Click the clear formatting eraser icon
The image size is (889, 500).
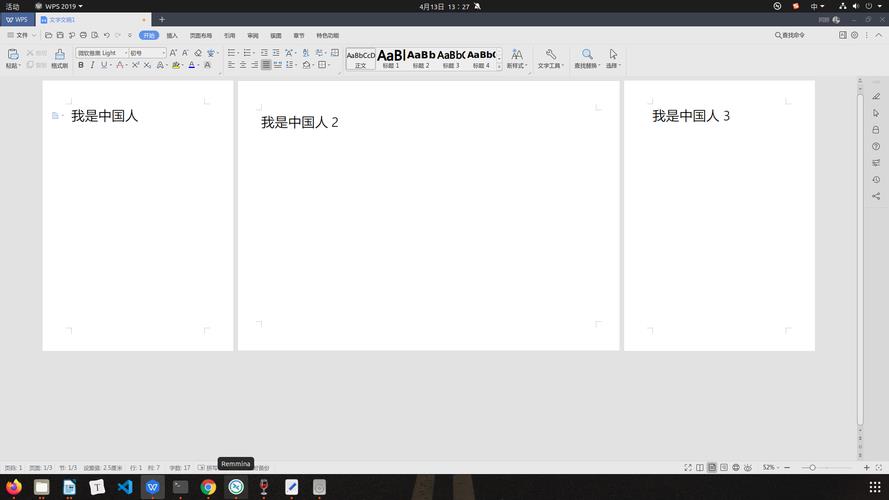pos(197,53)
